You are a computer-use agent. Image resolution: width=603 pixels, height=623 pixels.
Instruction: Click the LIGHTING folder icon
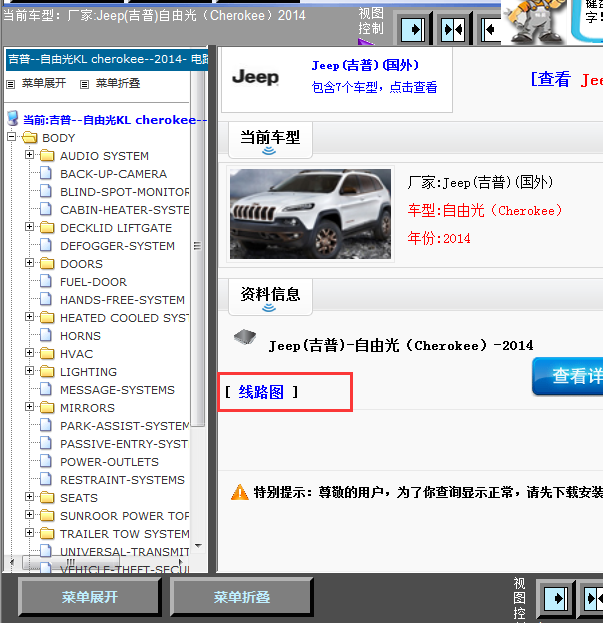tap(47, 371)
